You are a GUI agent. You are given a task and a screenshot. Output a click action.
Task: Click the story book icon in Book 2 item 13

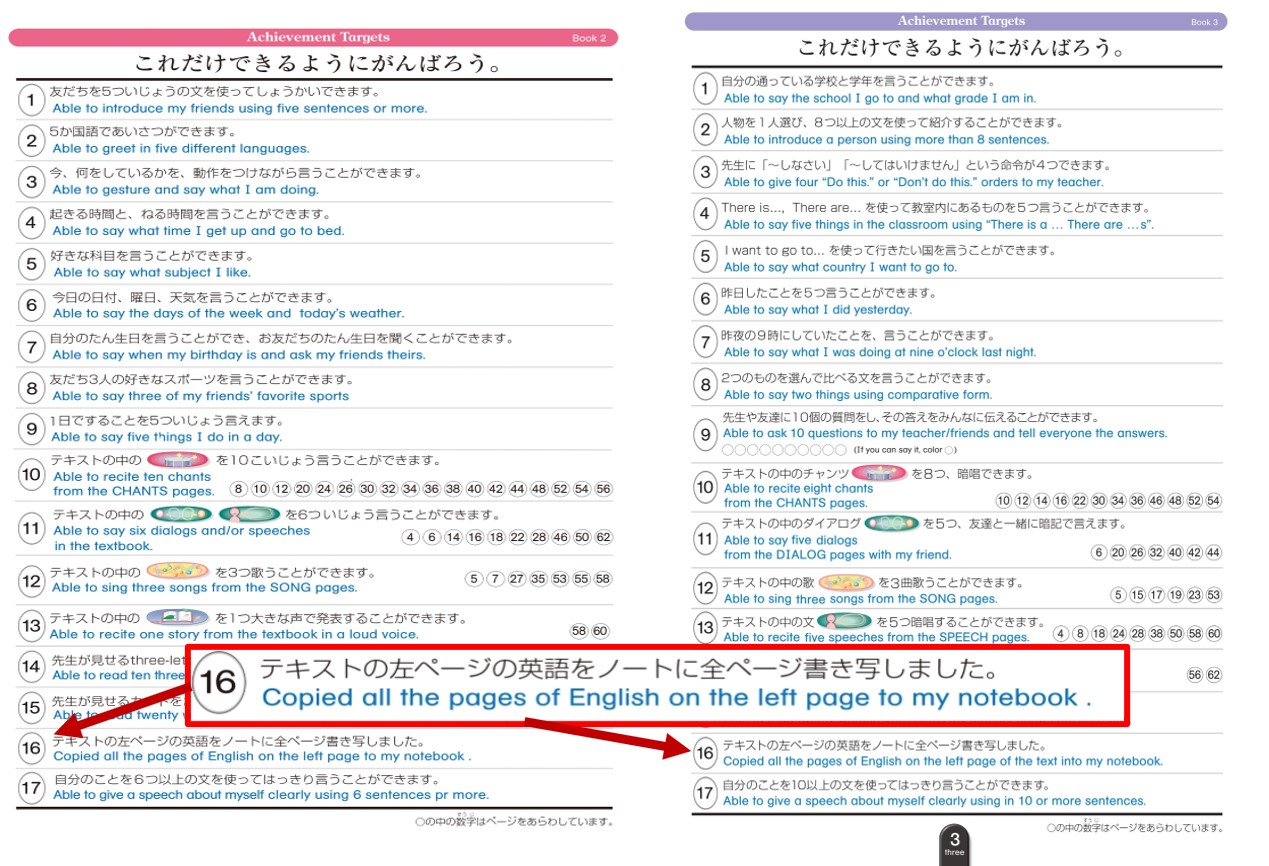point(178,618)
